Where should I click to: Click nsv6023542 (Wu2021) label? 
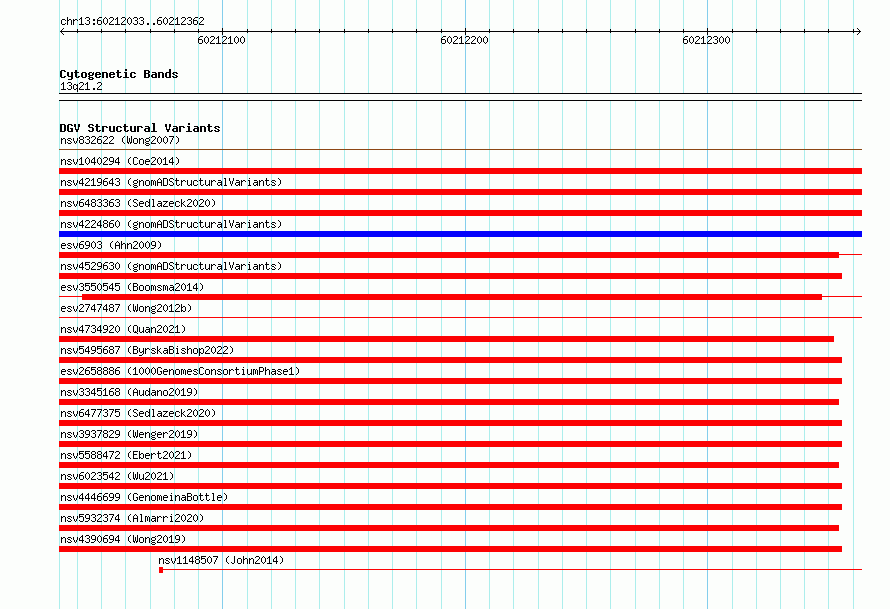point(117,476)
